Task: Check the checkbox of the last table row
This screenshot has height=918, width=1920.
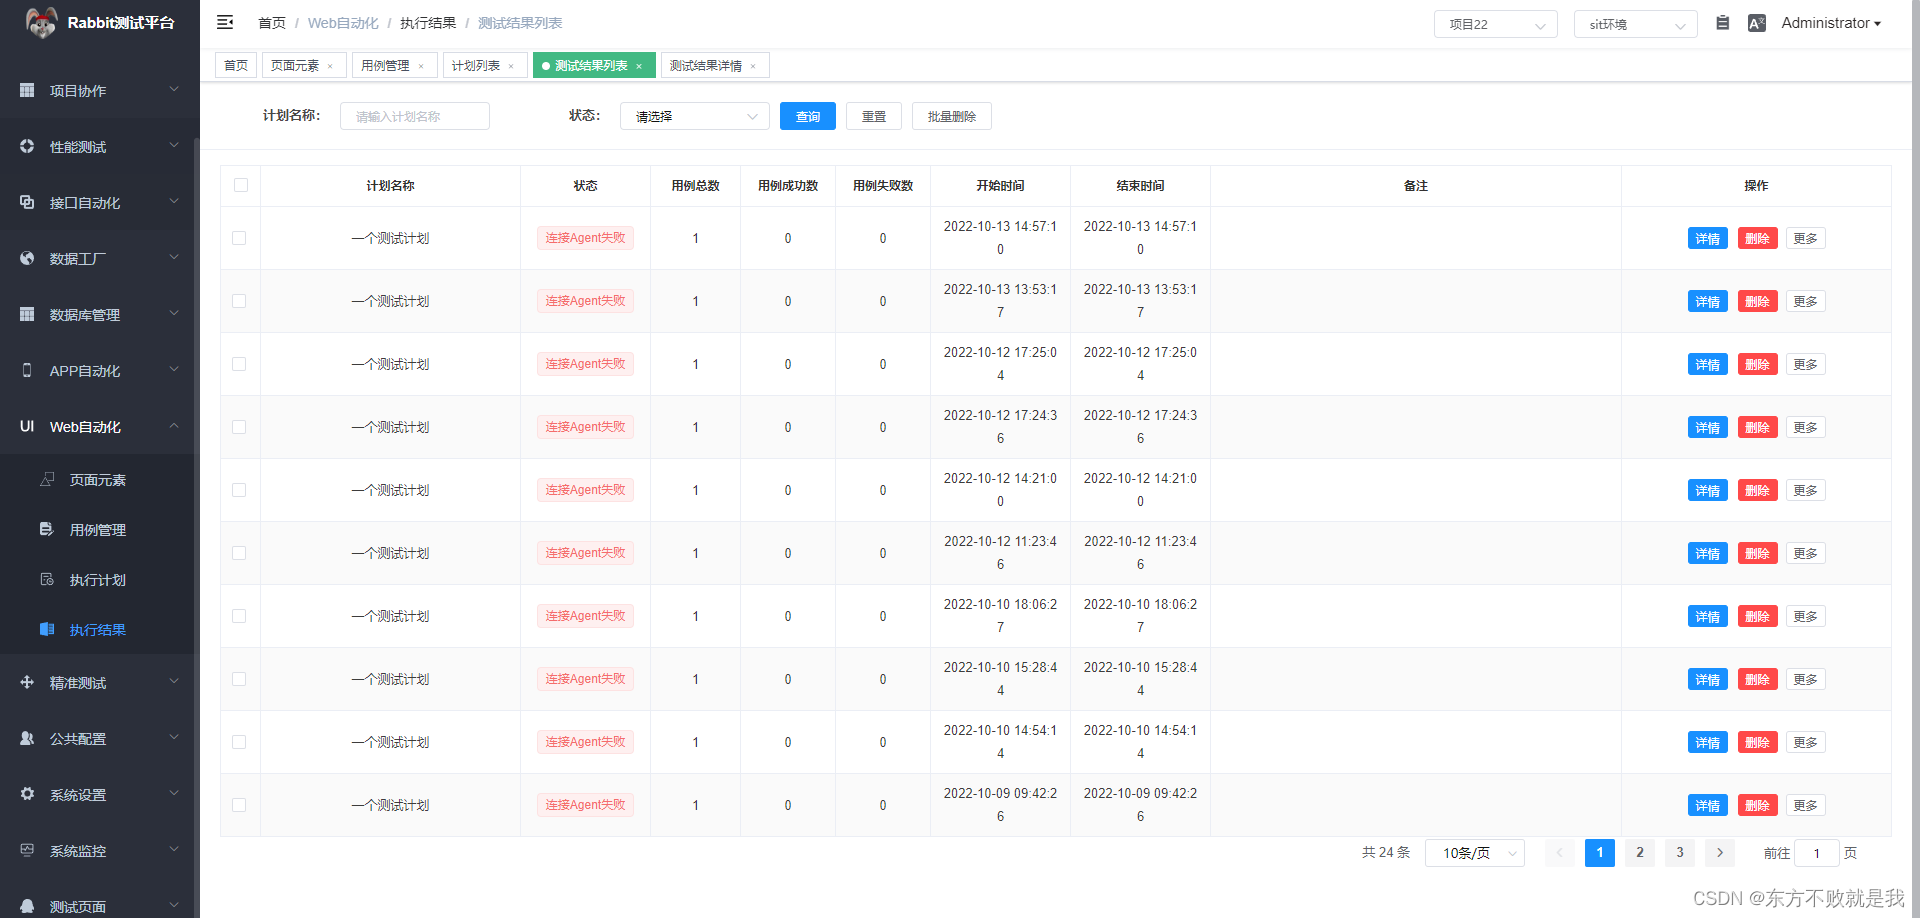Action: [239, 805]
